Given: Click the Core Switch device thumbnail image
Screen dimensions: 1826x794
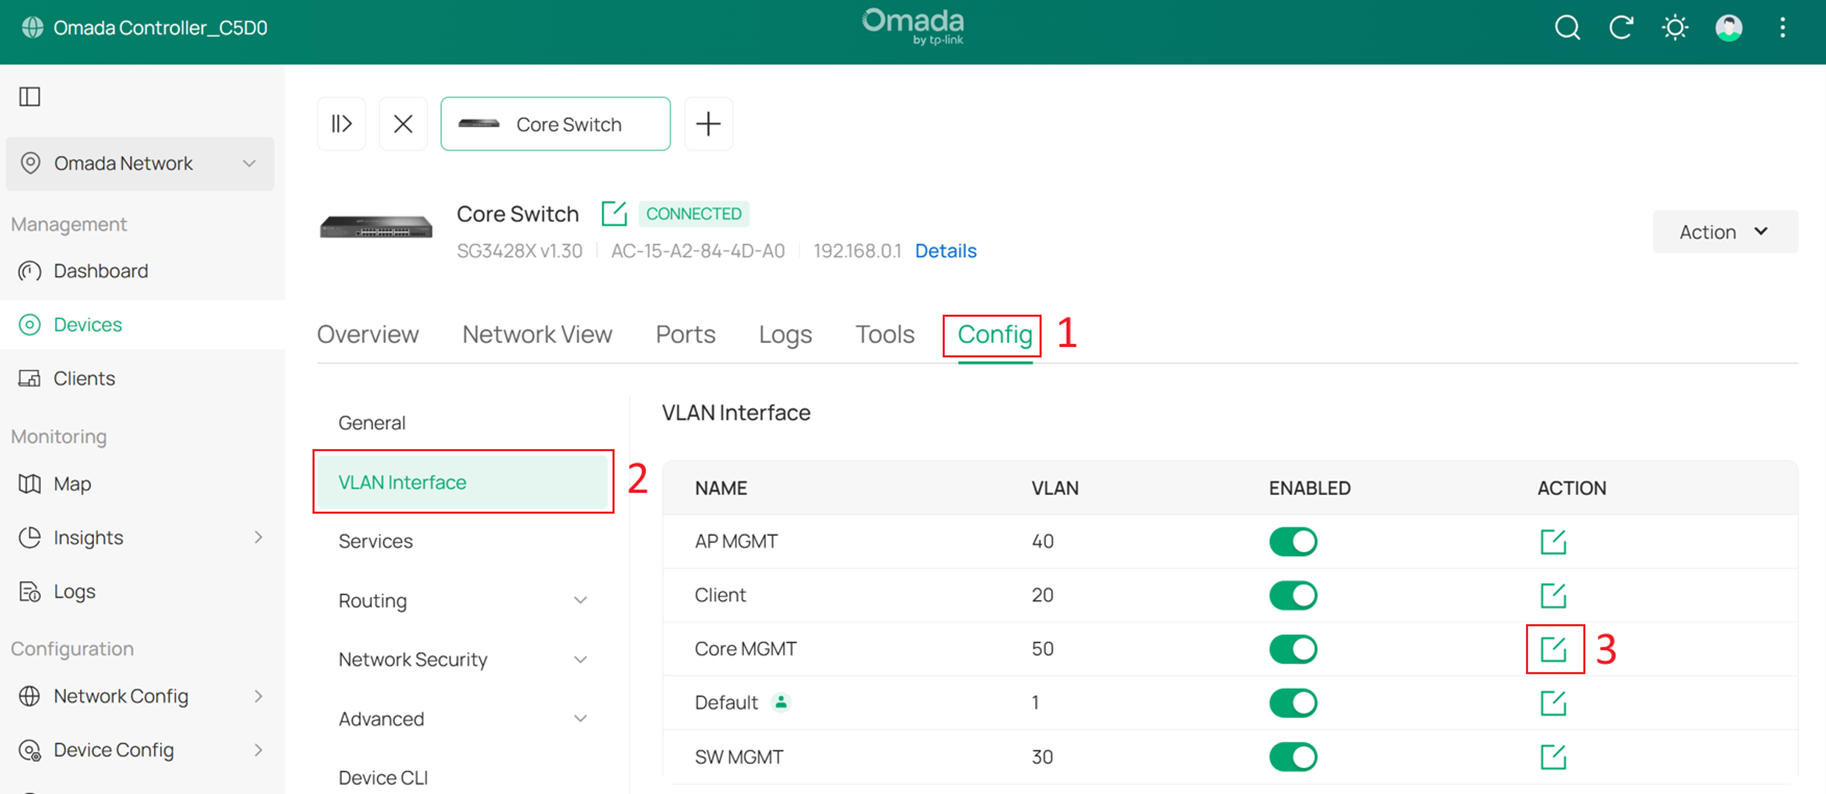Looking at the screenshot, I should [x=376, y=228].
